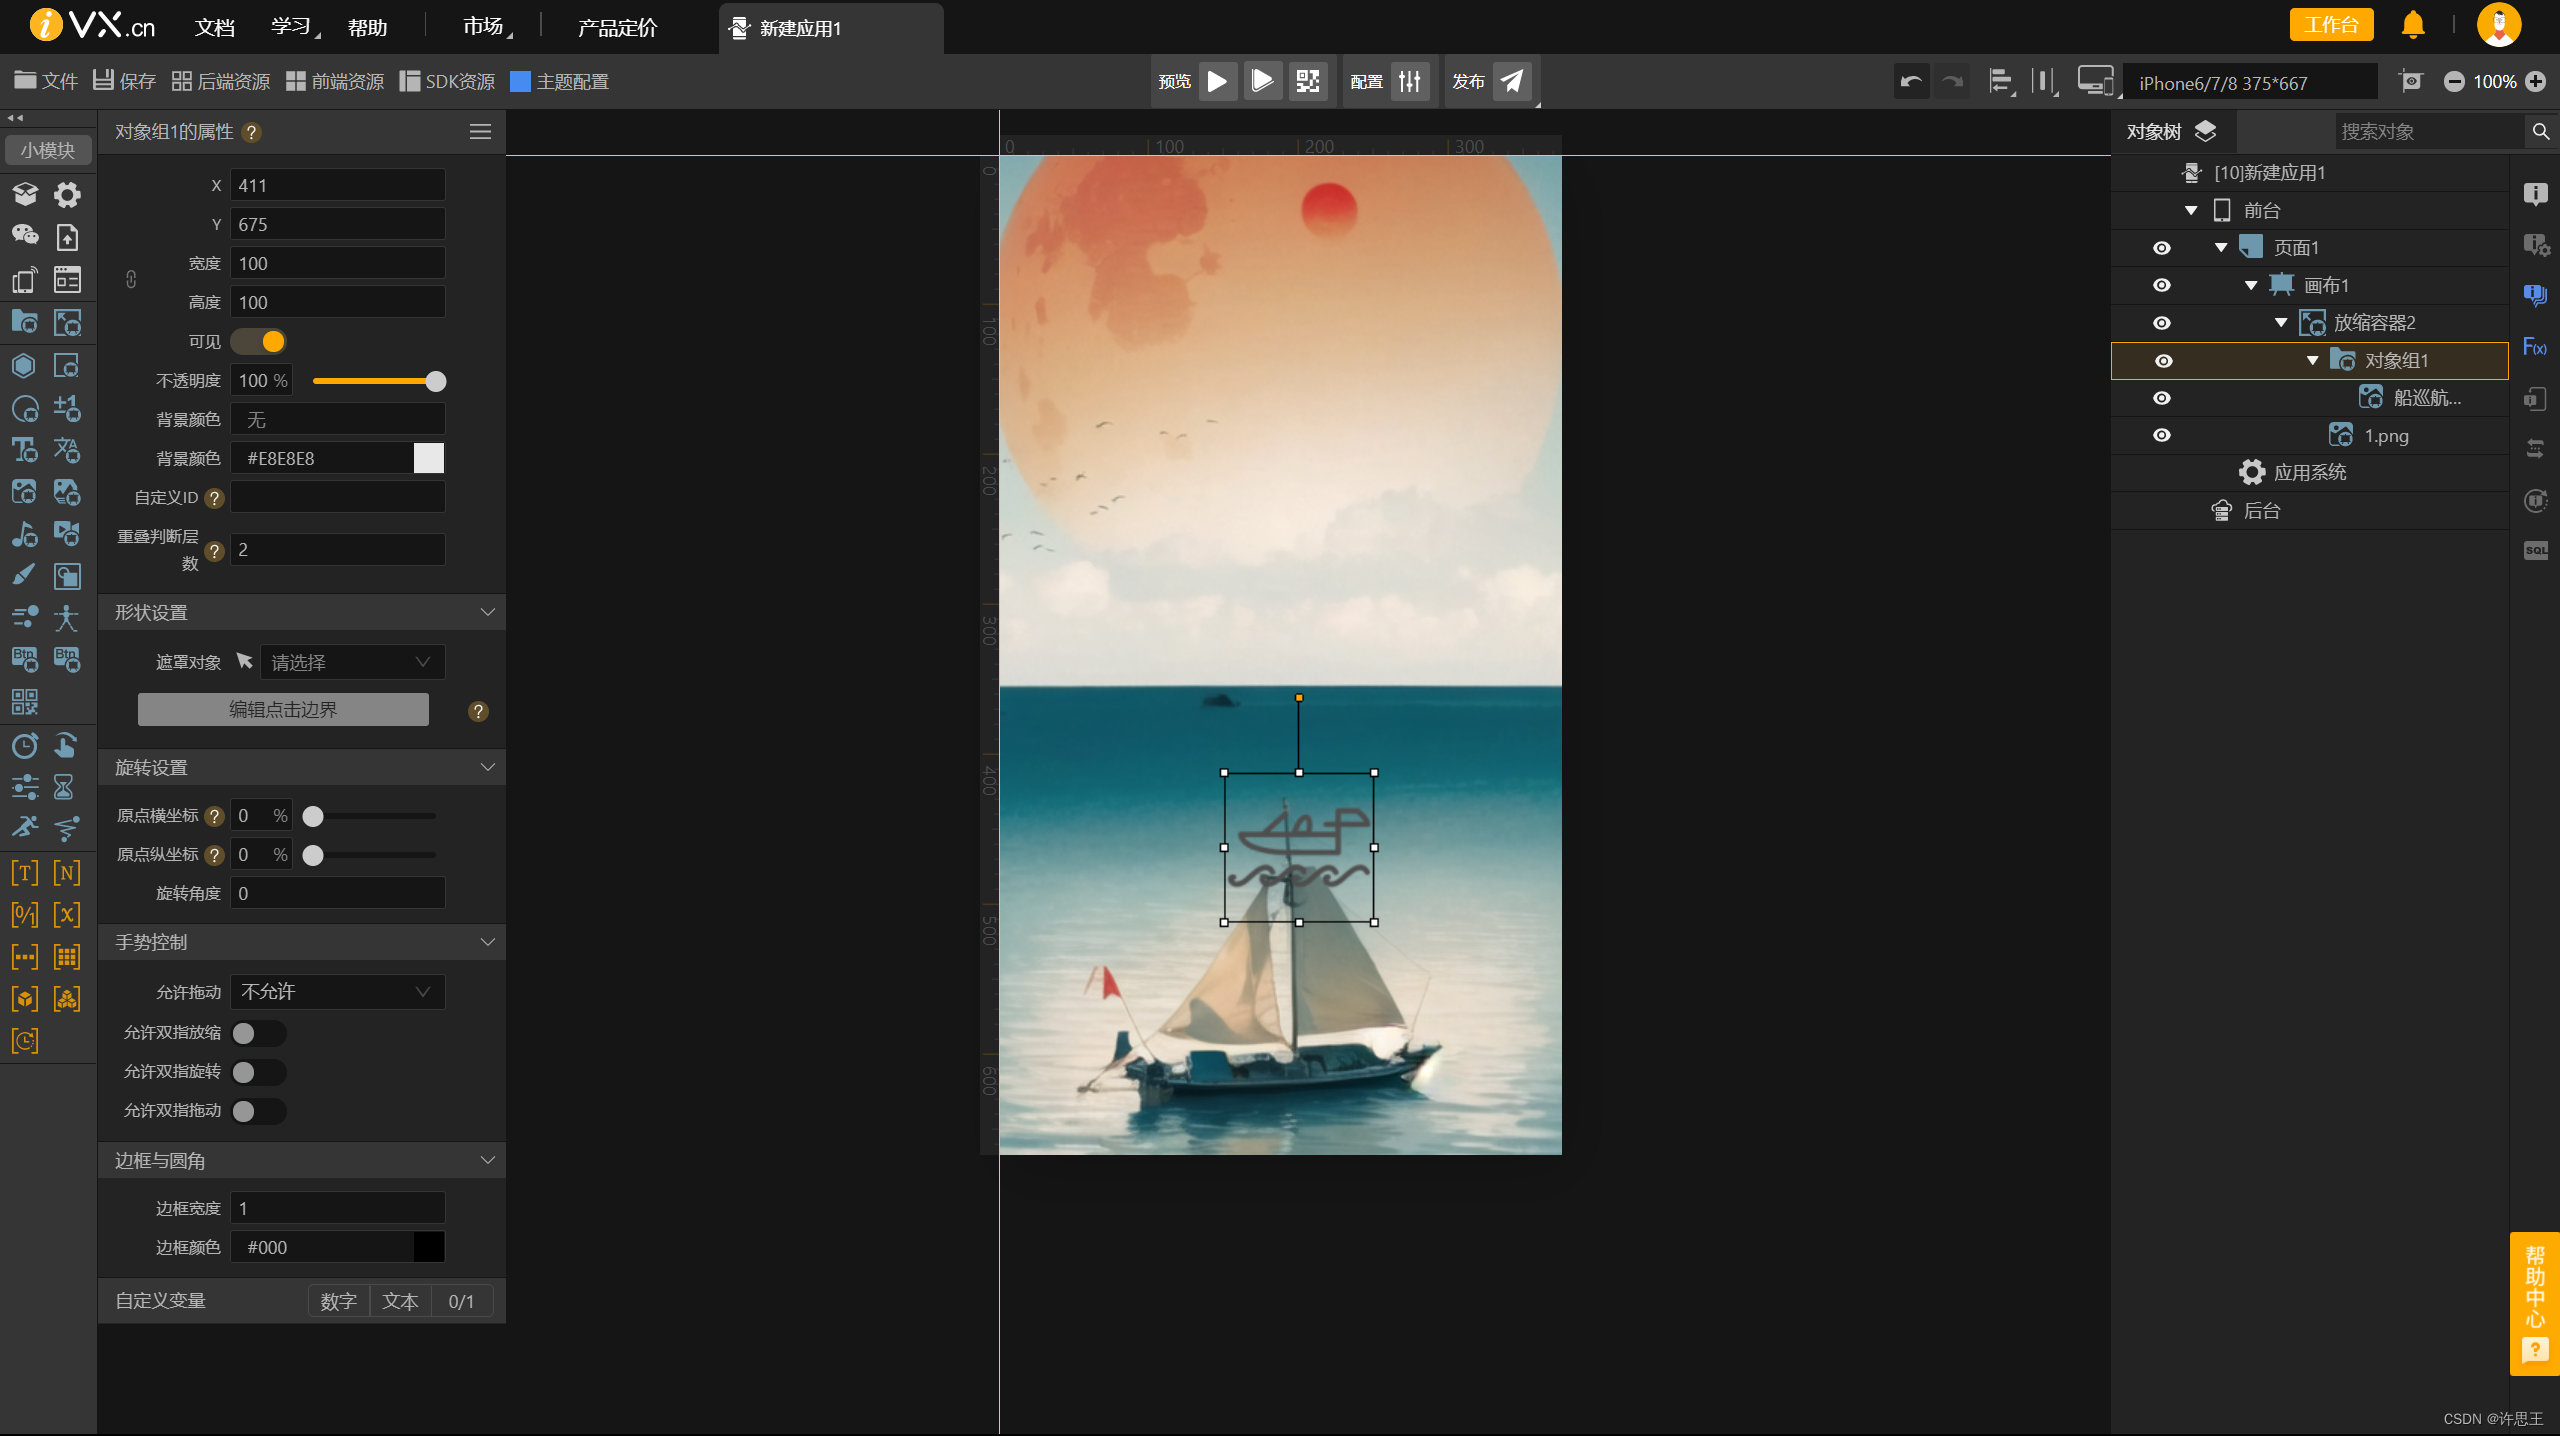
Task: Click the preview play button
Action: click(1217, 81)
